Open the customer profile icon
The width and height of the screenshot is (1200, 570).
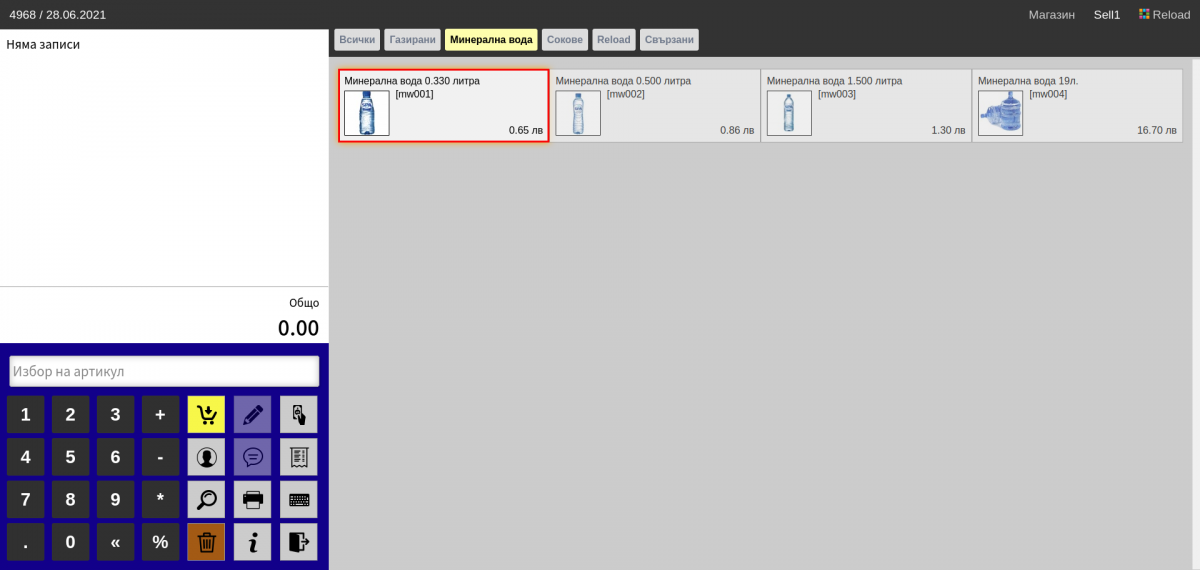click(x=206, y=457)
